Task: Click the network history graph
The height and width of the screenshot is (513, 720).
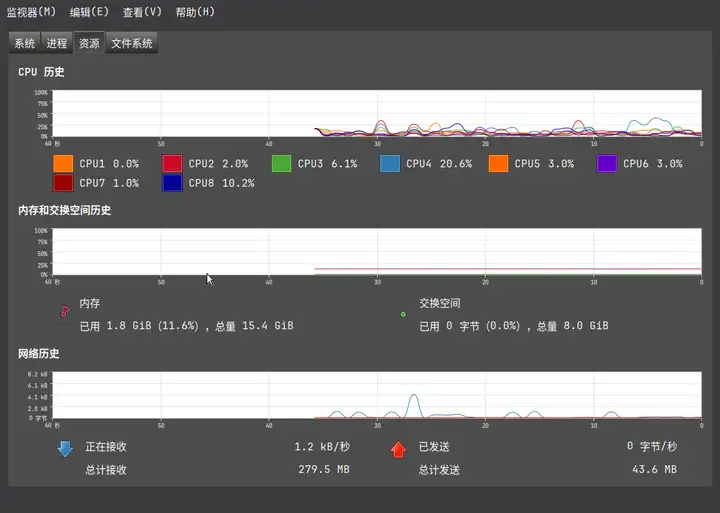Action: 377,395
